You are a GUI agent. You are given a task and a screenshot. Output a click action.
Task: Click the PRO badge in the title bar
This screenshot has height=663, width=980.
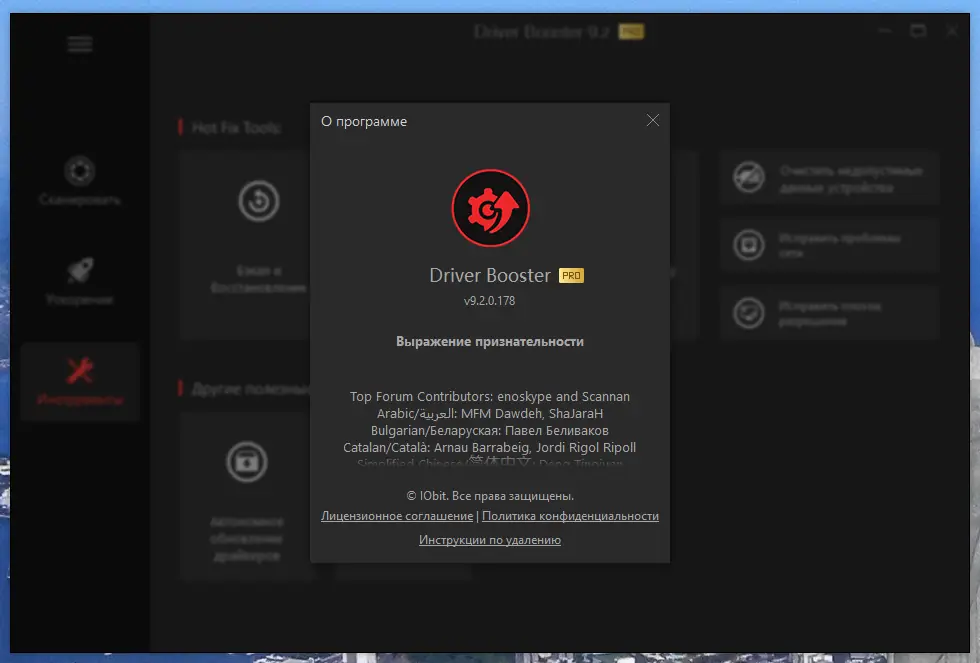point(630,31)
